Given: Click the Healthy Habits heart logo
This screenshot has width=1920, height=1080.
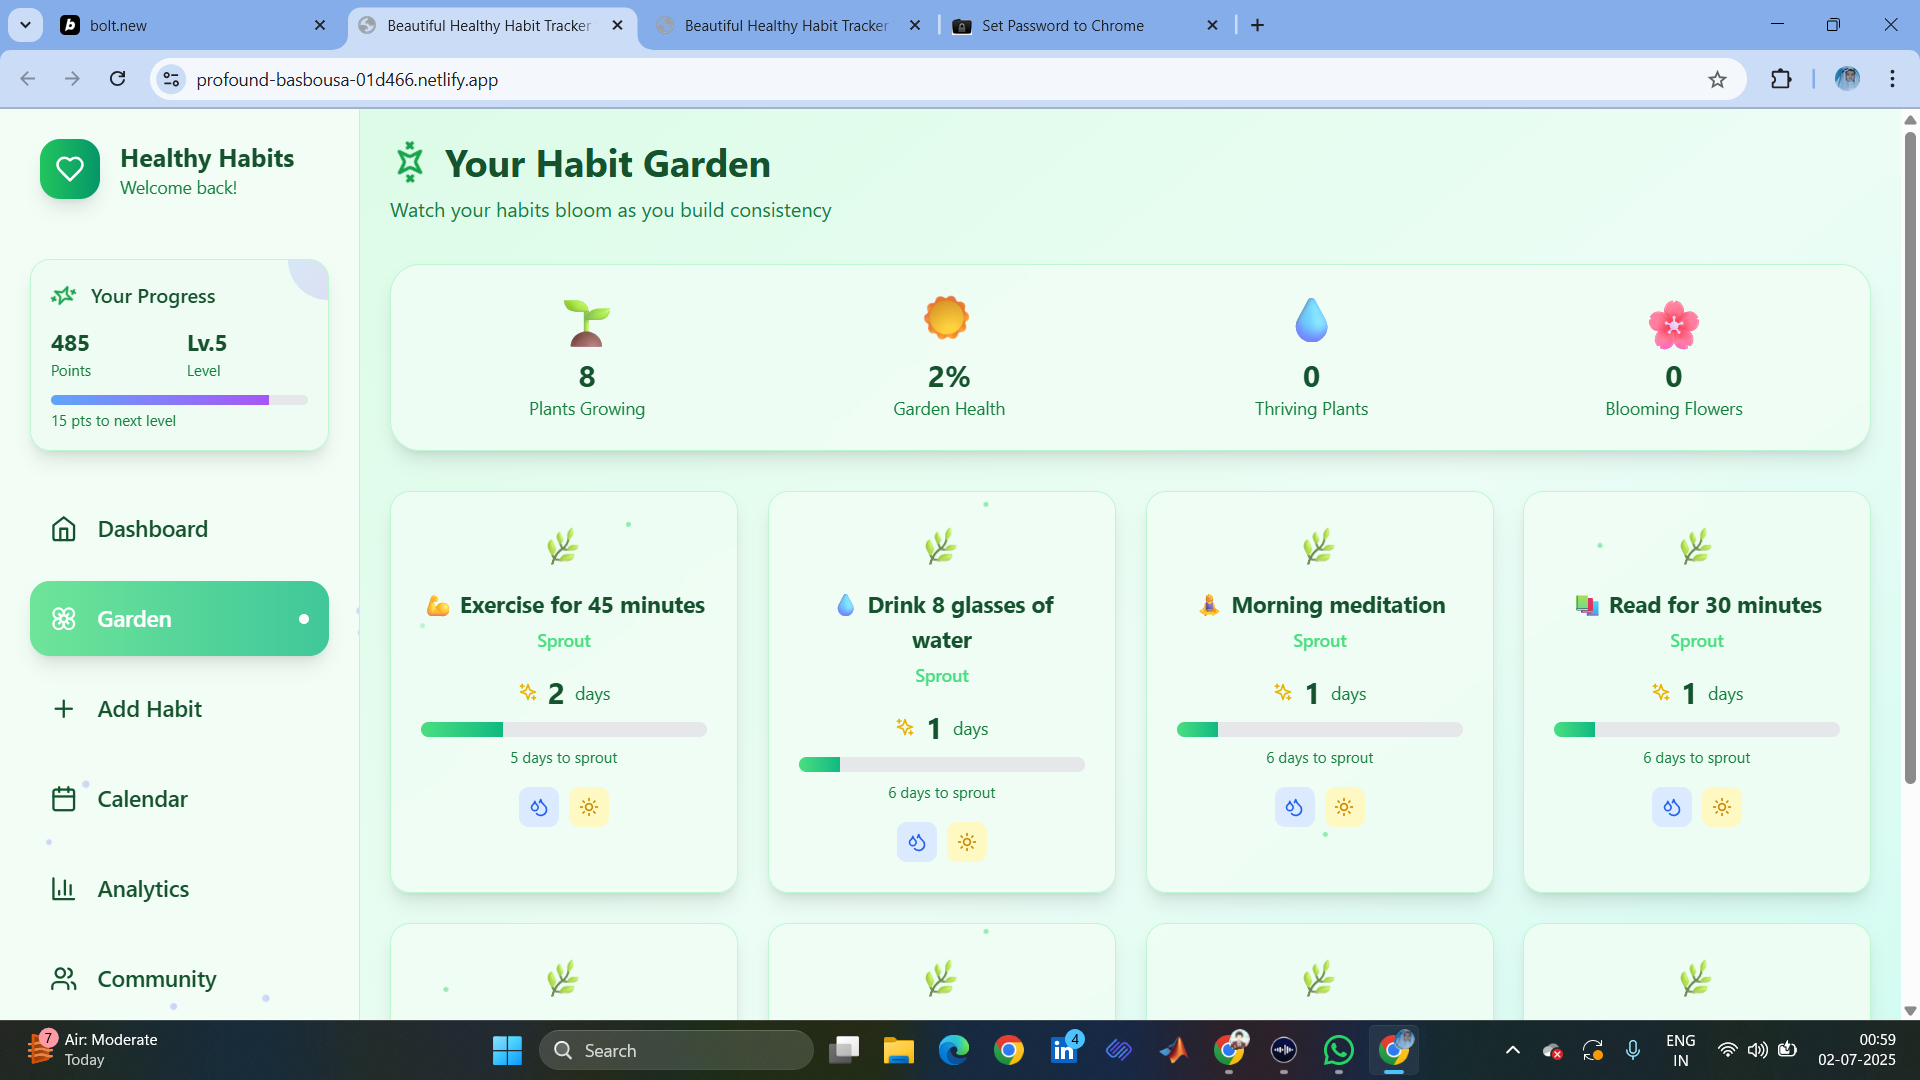Looking at the screenshot, I should [70, 169].
